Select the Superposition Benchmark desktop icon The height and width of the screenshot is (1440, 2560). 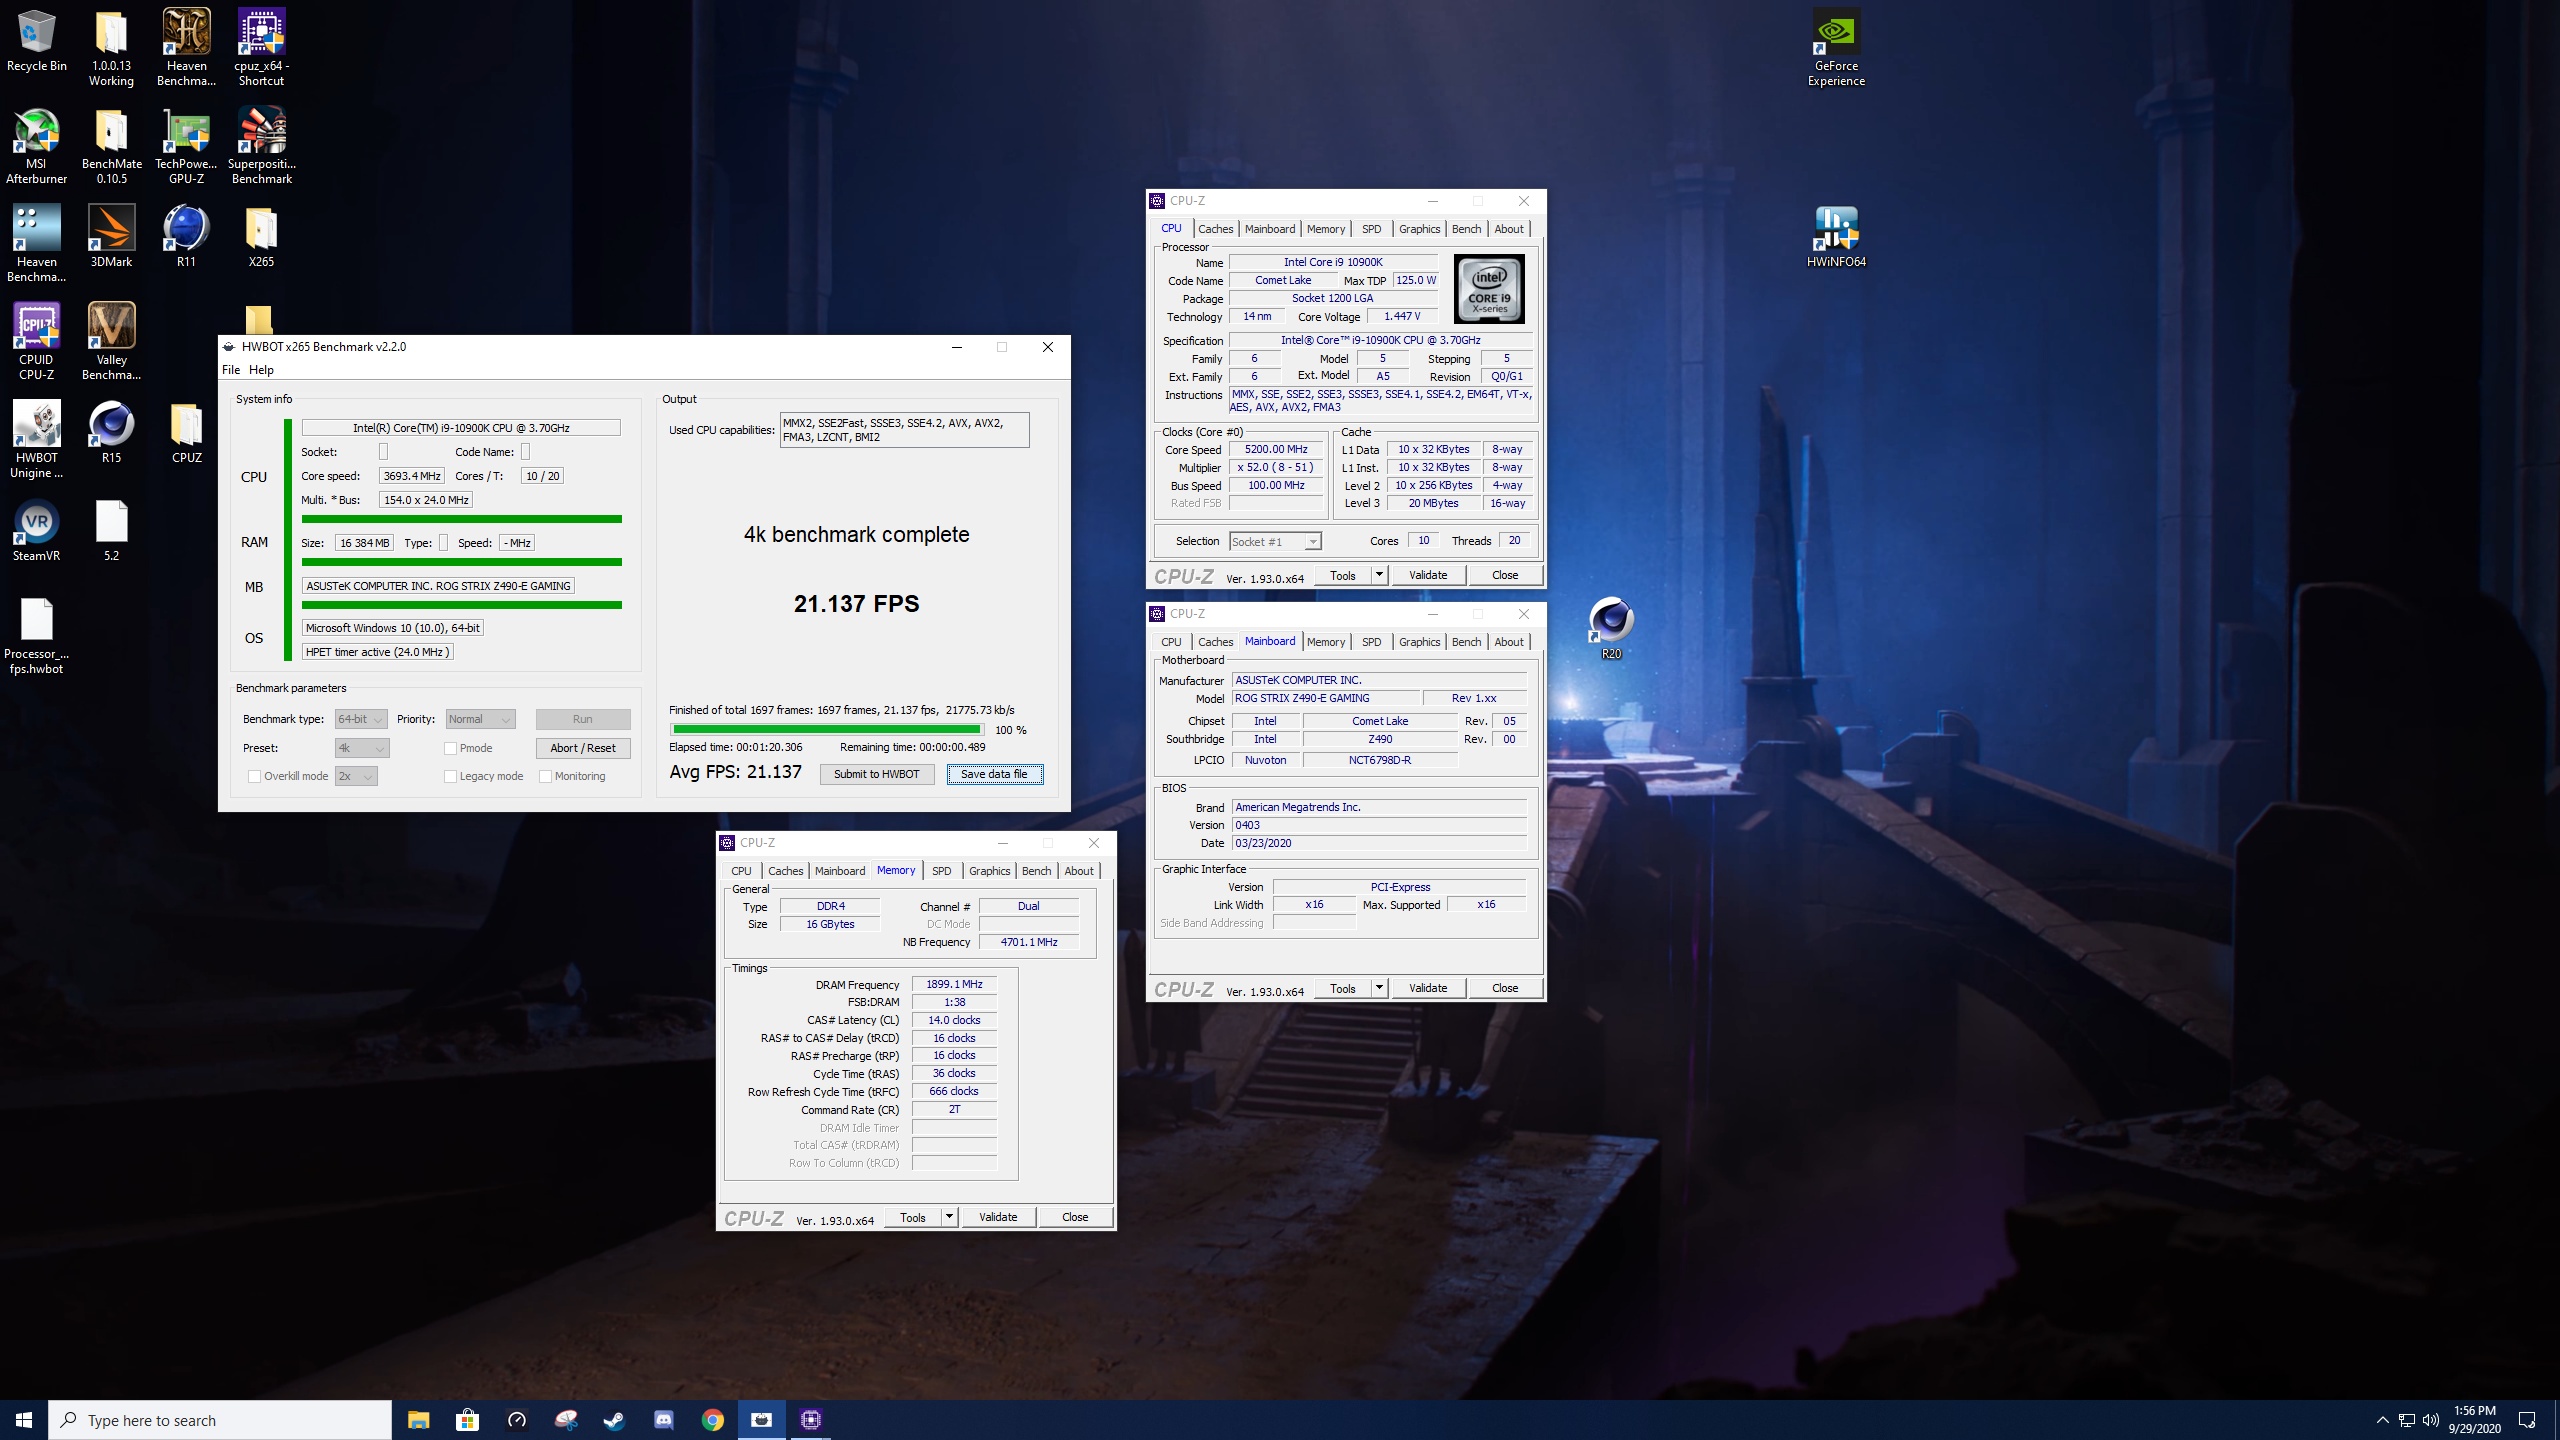click(261, 146)
